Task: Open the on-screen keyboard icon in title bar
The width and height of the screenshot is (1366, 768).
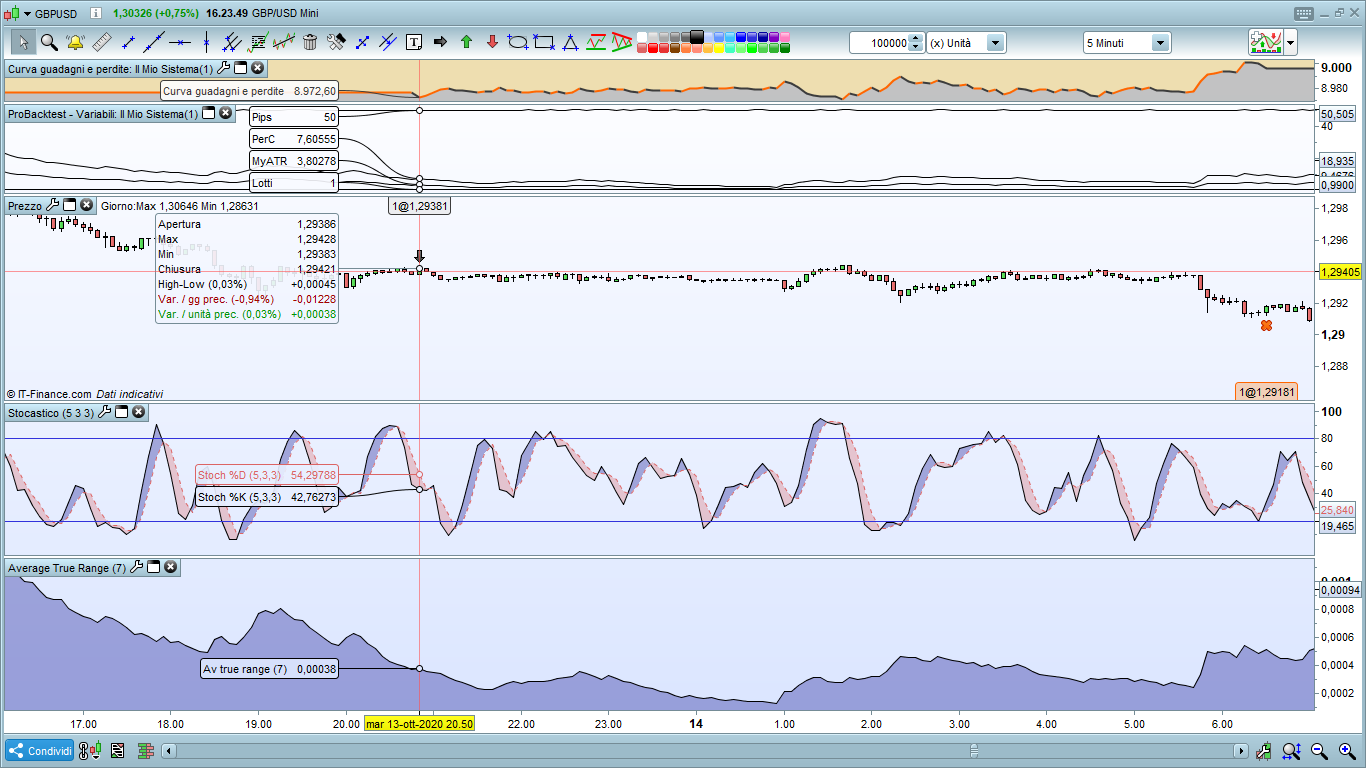Action: click(1303, 13)
